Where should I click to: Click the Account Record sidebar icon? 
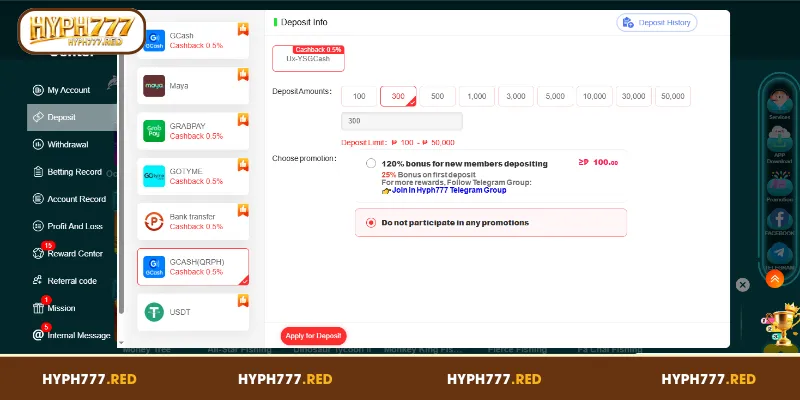38,199
